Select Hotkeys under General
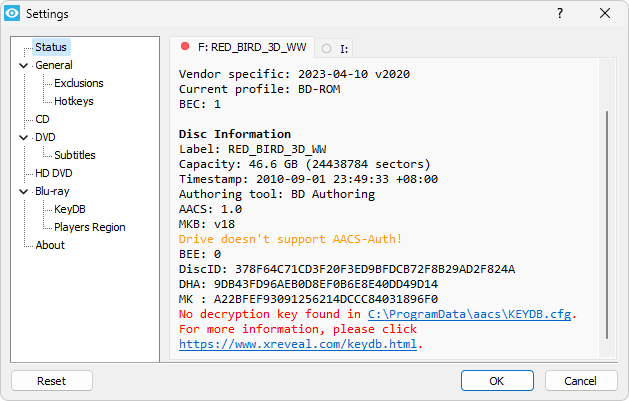 (74, 101)
